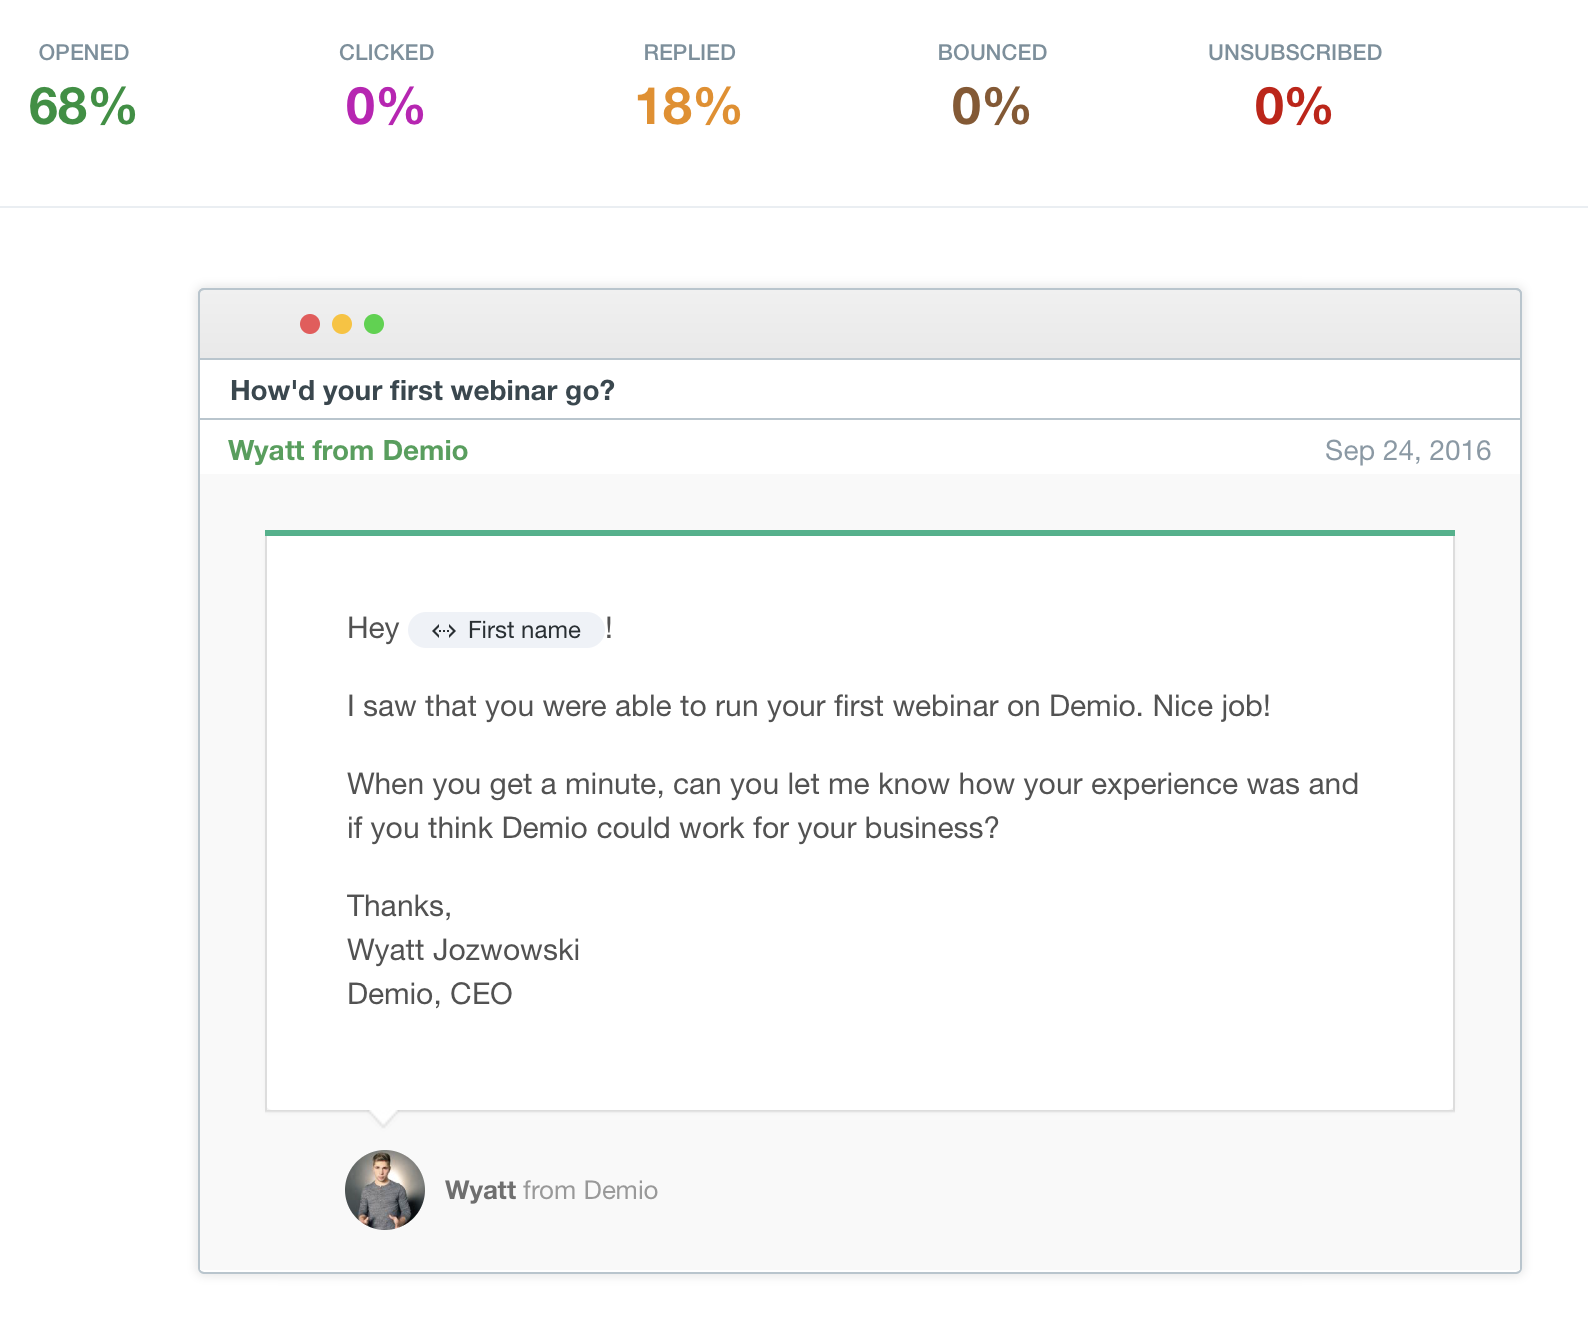
Task: Click the CLICKED label
Action: point(386,52)
